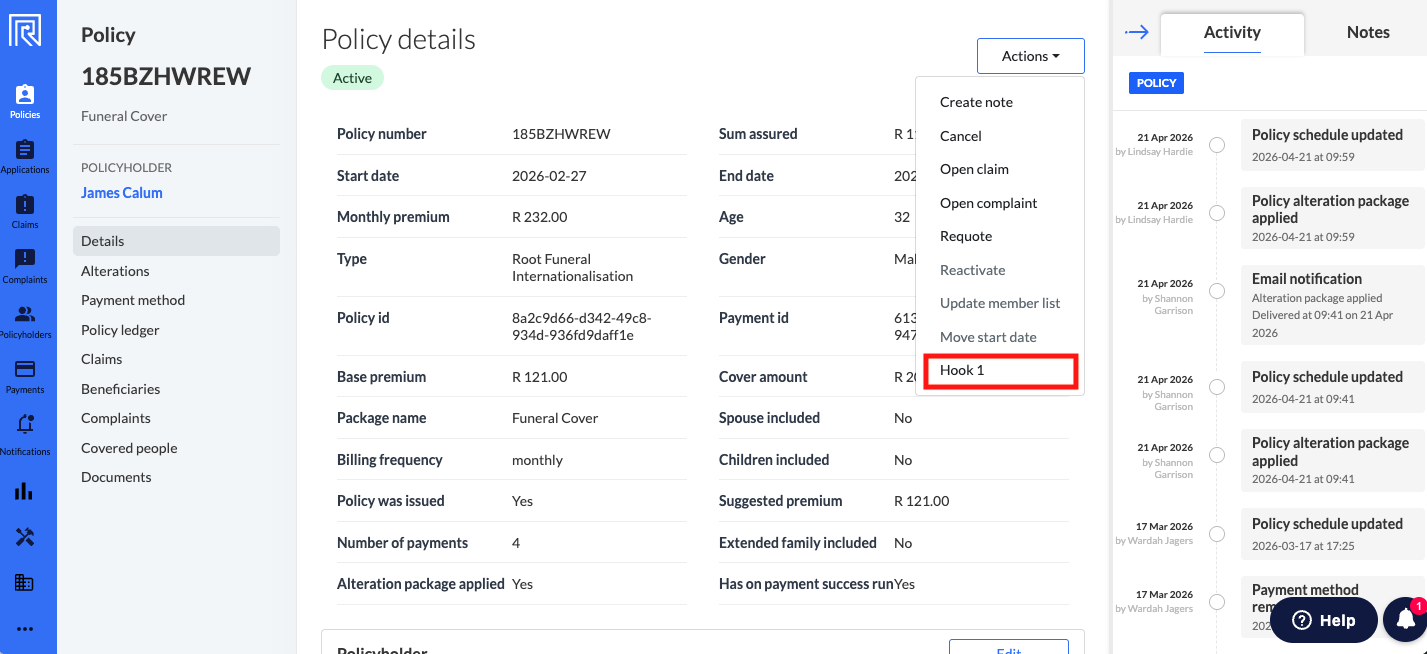Click the start date value 2026-02-27
Viewport: 1427px width, 654px height.
549,176
